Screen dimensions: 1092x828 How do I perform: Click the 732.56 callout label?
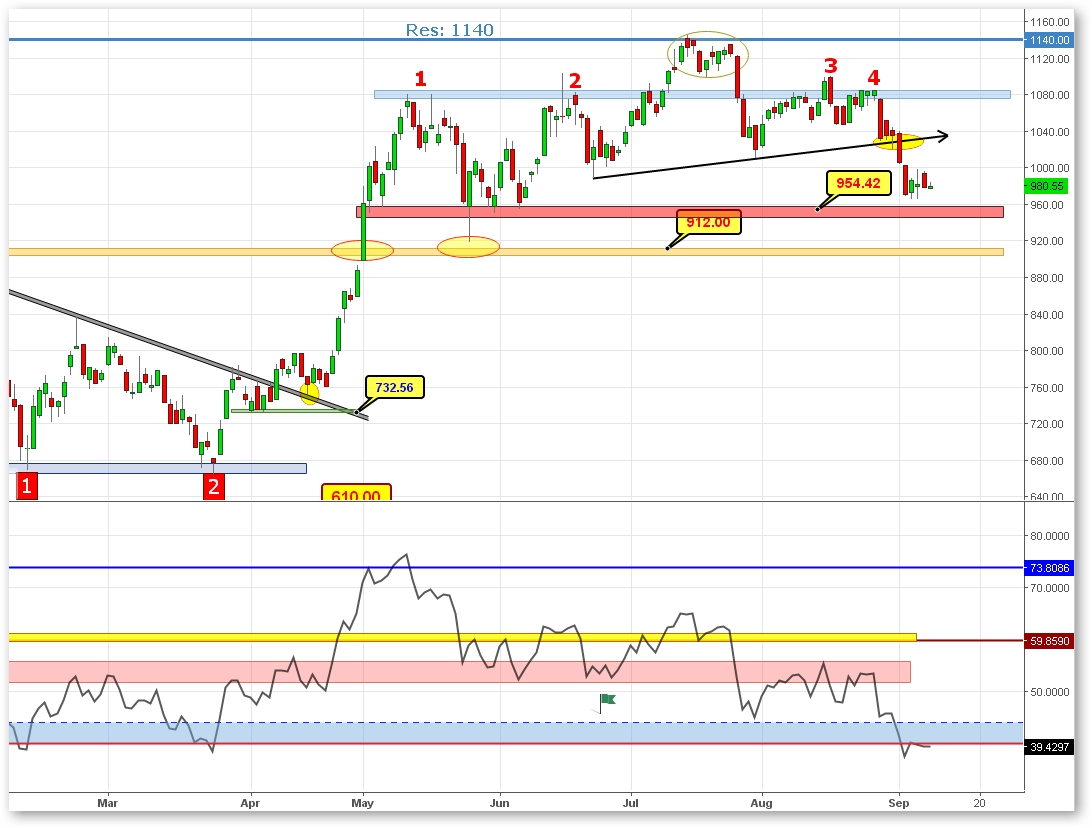click(396, 387)
